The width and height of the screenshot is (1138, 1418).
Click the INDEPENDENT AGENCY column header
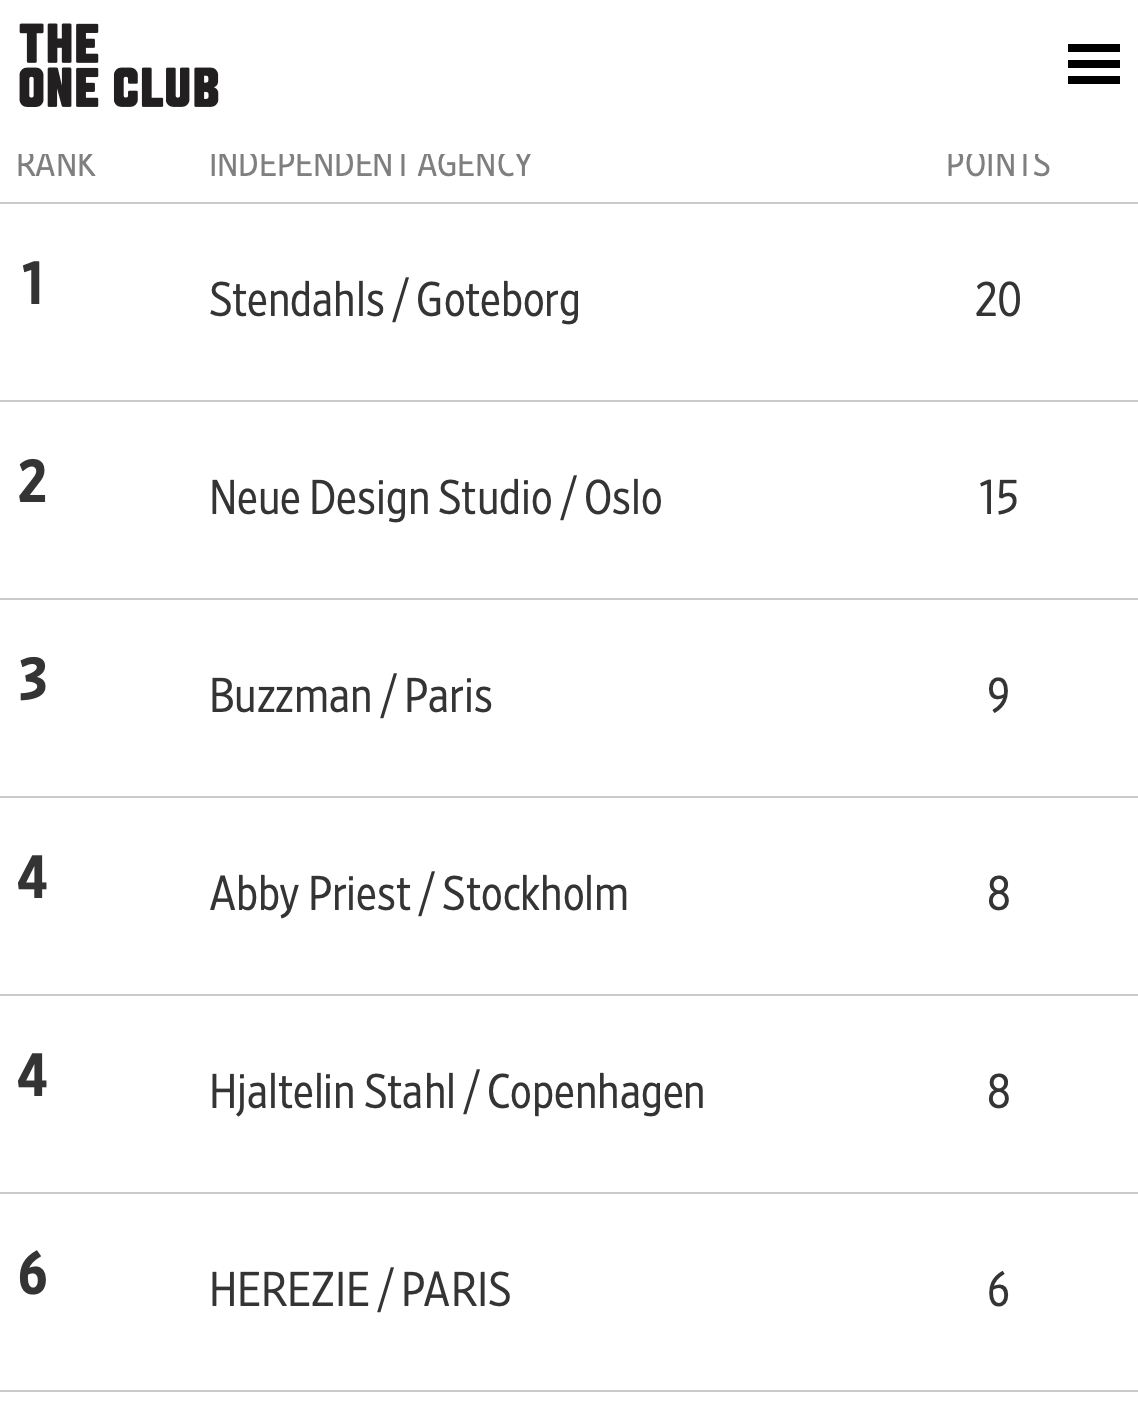click(x=370, y=165)
